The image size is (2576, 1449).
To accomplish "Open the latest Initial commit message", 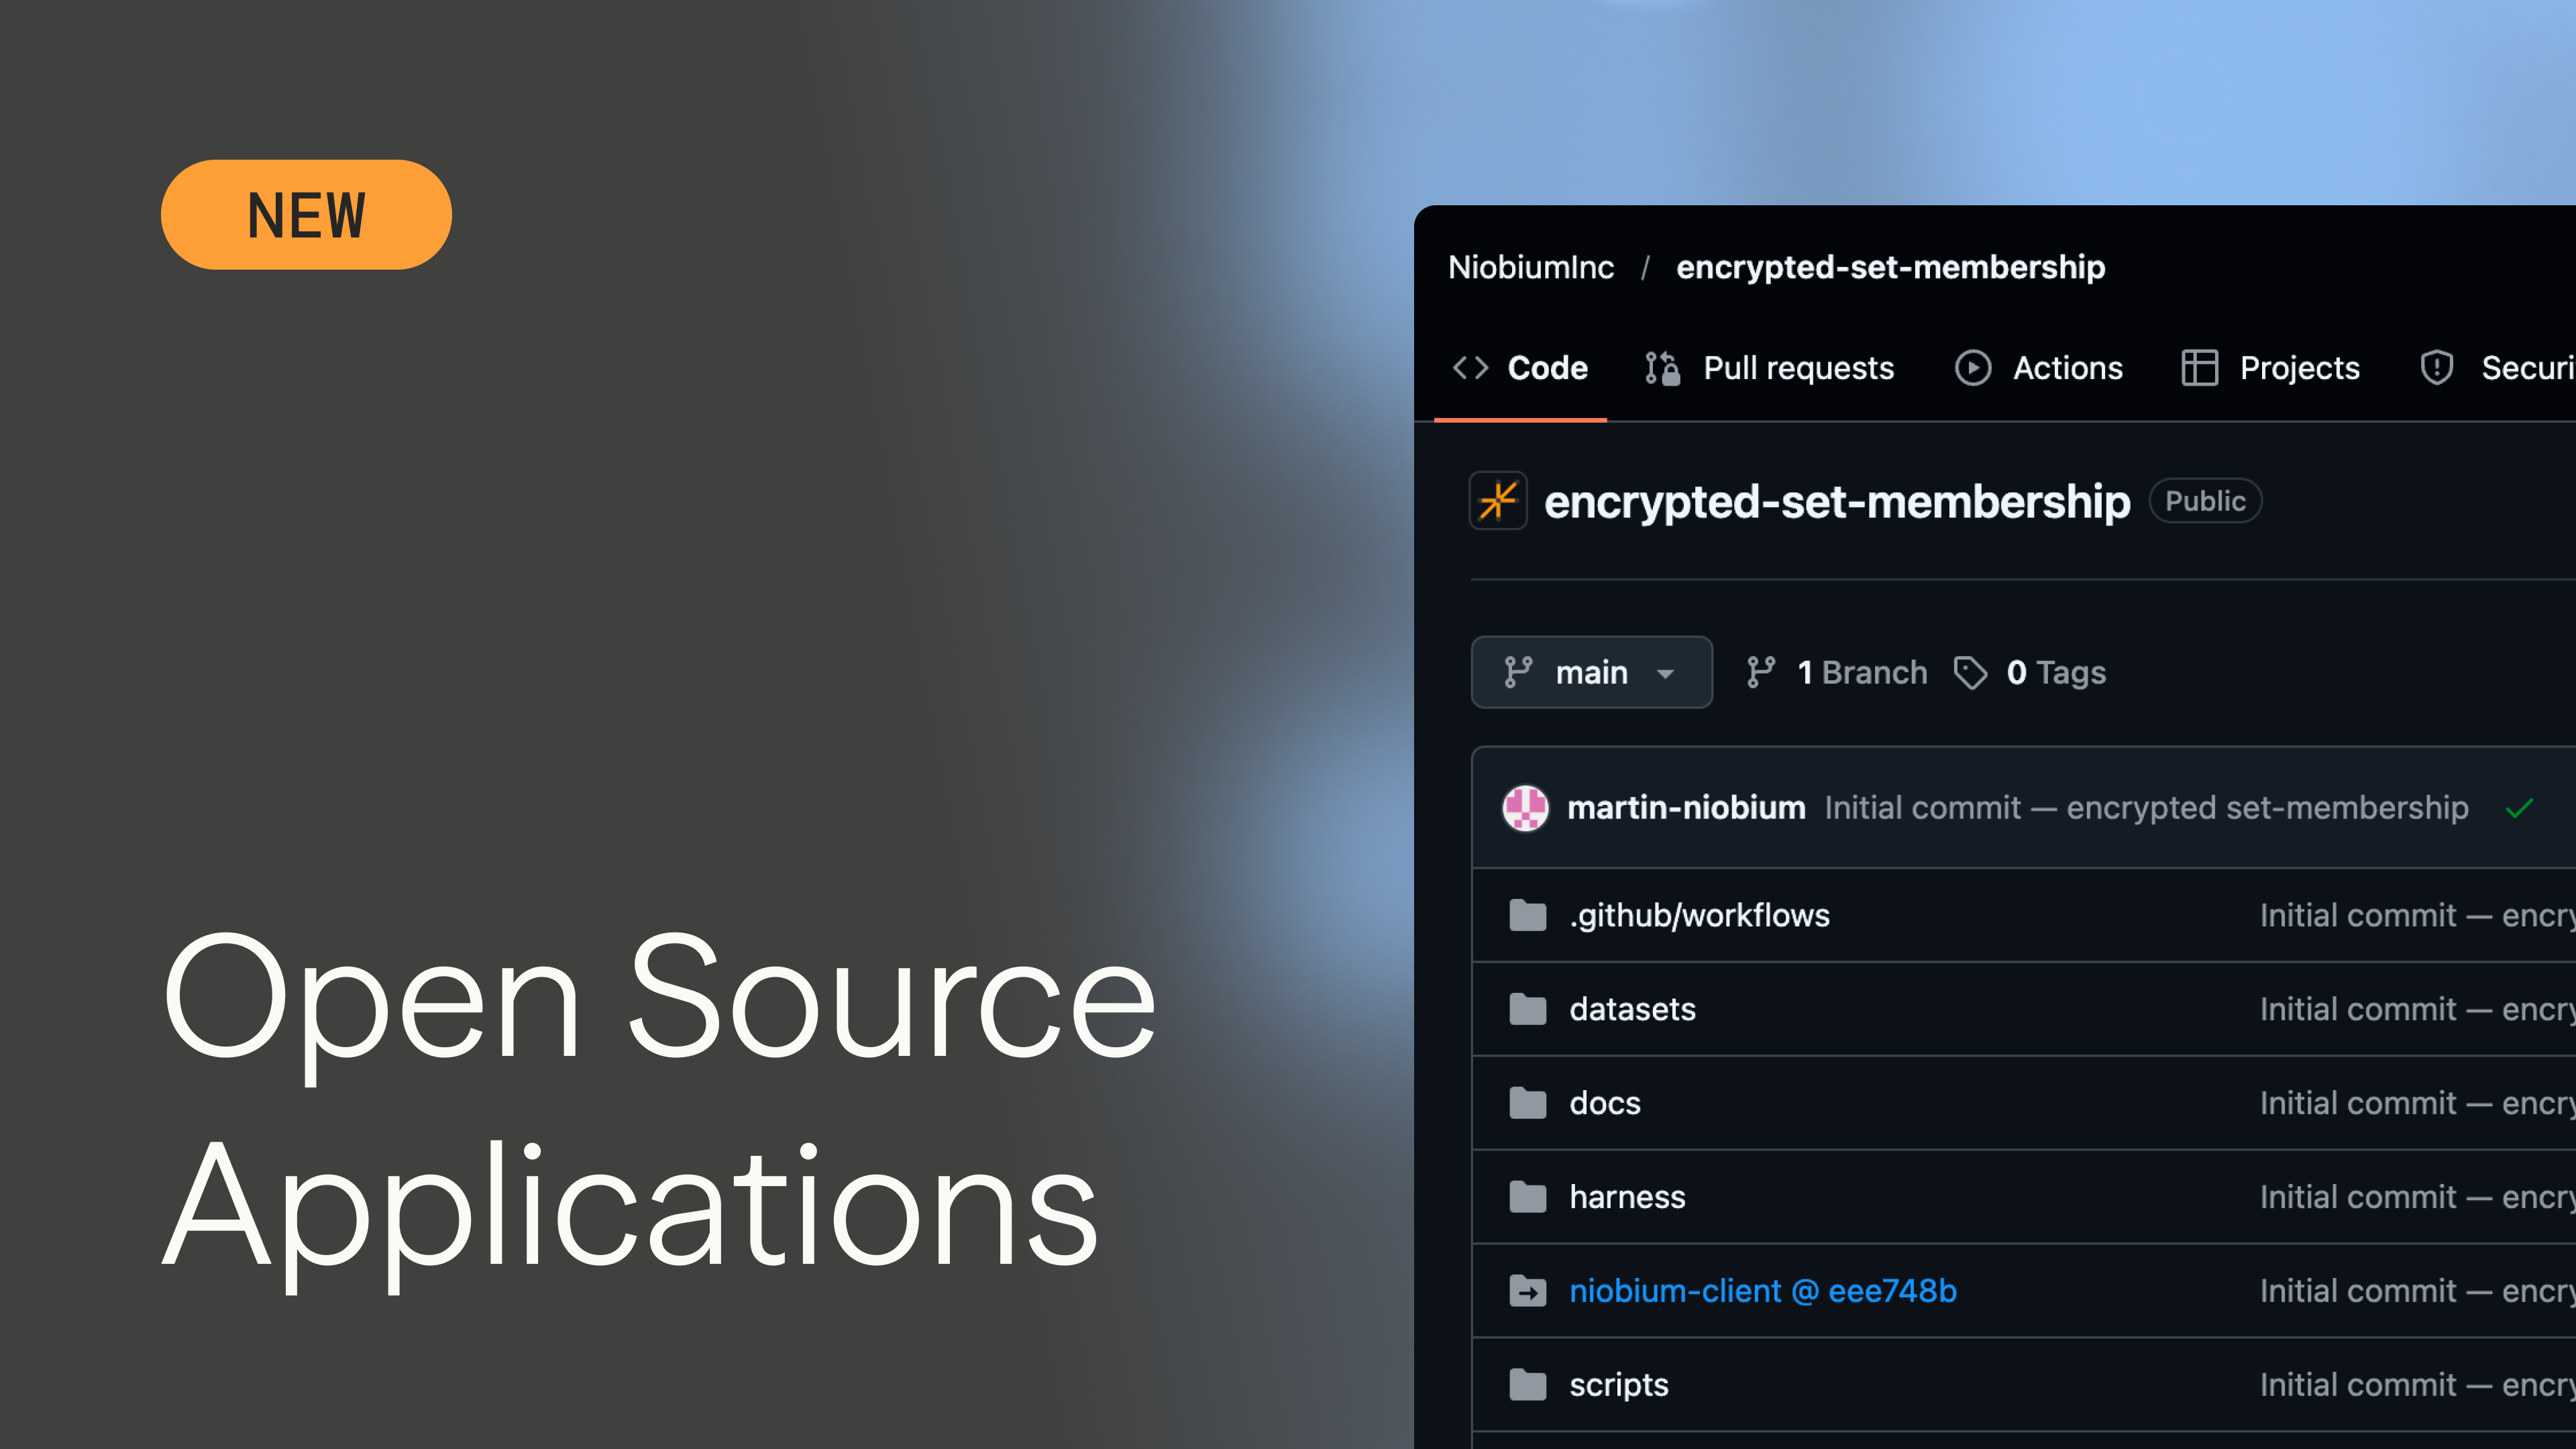I will pyautogui.click(x=2146, y=808).
